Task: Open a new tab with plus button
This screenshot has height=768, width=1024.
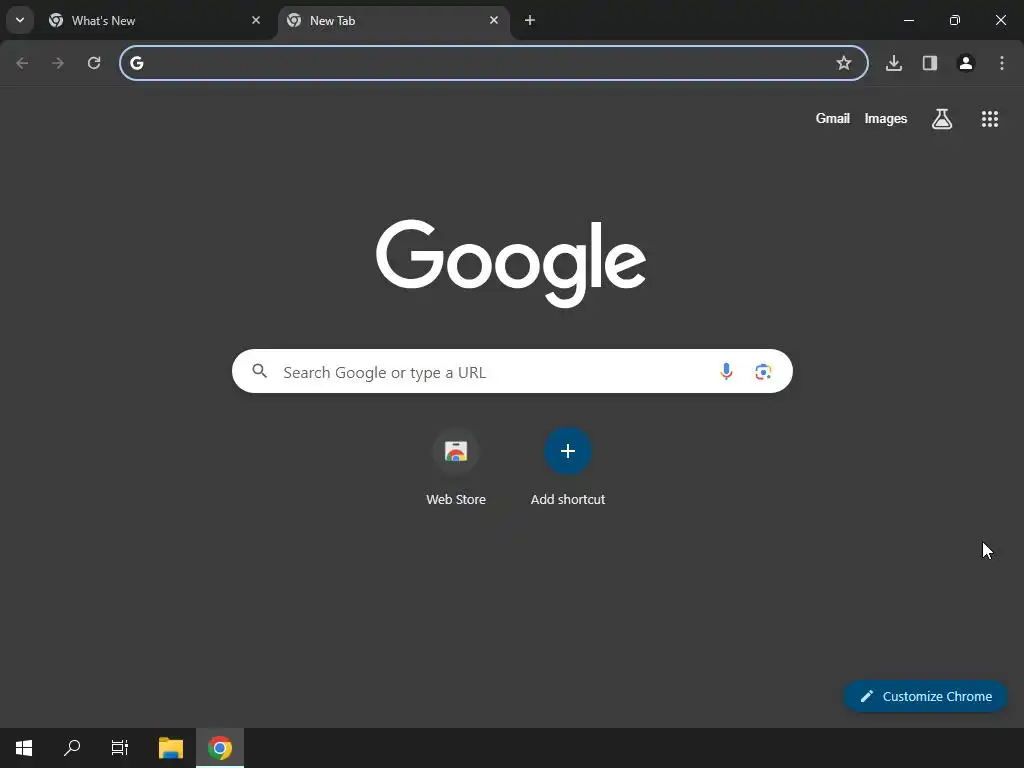Action: (x=530, y=20)
